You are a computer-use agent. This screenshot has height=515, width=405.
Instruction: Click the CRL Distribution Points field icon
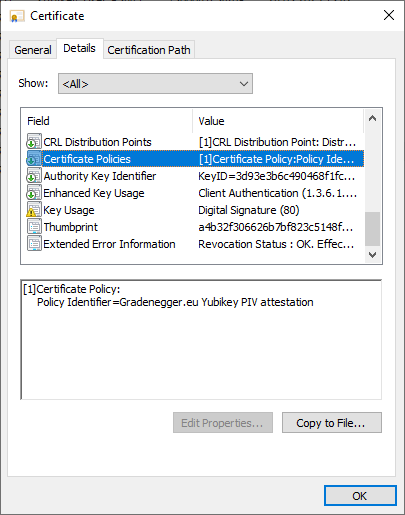pos(34,142)
